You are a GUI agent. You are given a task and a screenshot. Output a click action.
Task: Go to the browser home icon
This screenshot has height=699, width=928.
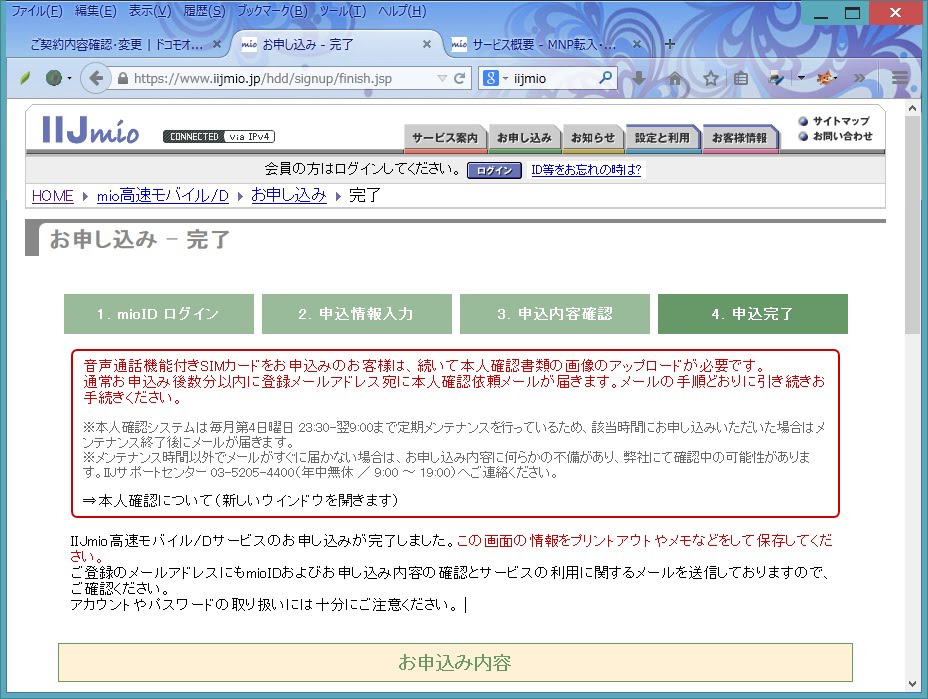(x=675, y=78)
